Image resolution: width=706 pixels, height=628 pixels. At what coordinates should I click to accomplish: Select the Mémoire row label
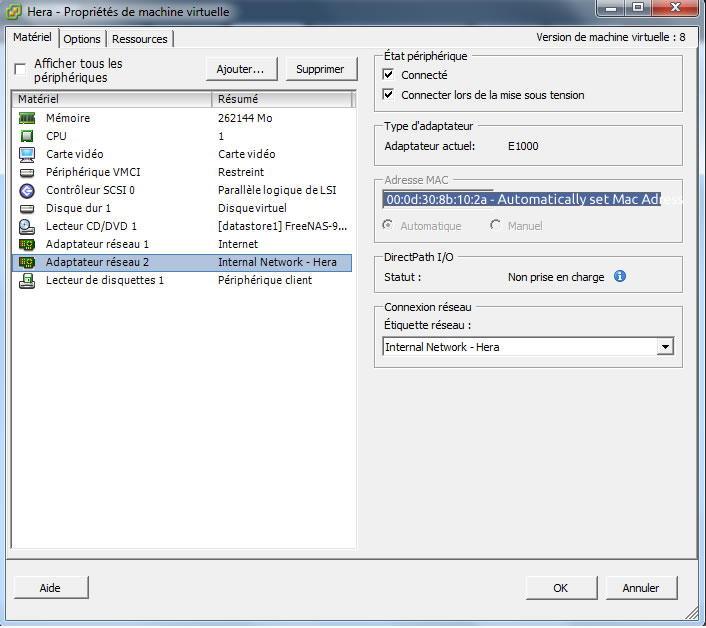pos(68,118)
